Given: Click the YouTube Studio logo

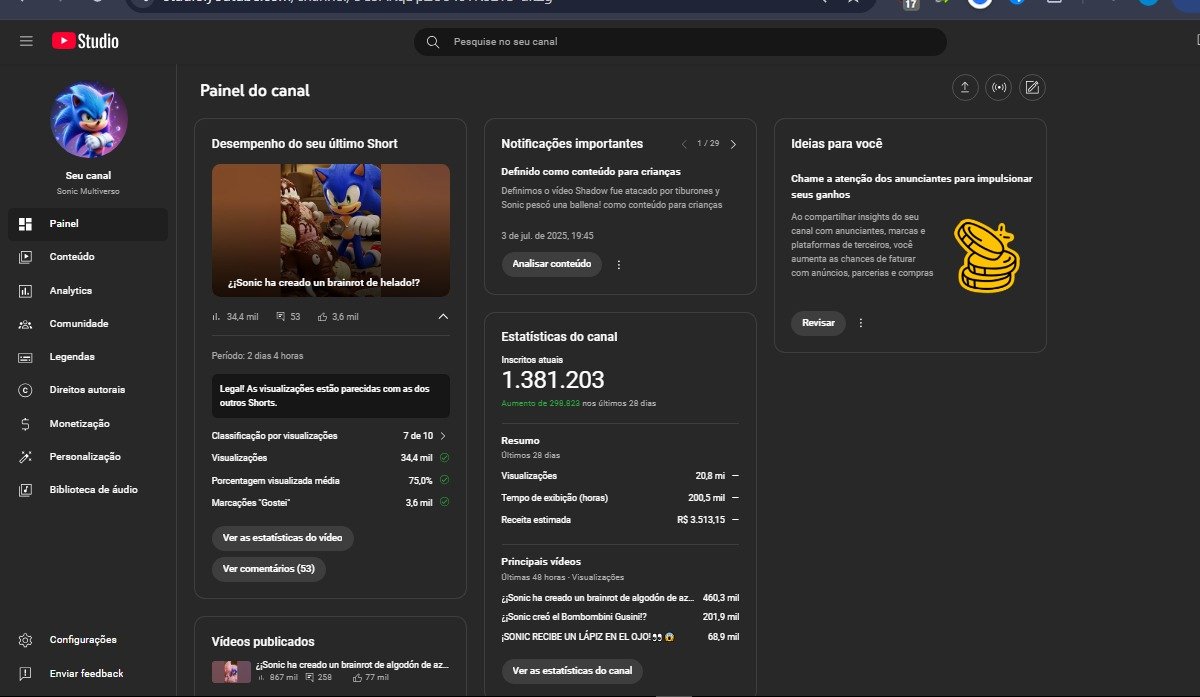Looking at the screenshot, I should (x=85, y=41).
